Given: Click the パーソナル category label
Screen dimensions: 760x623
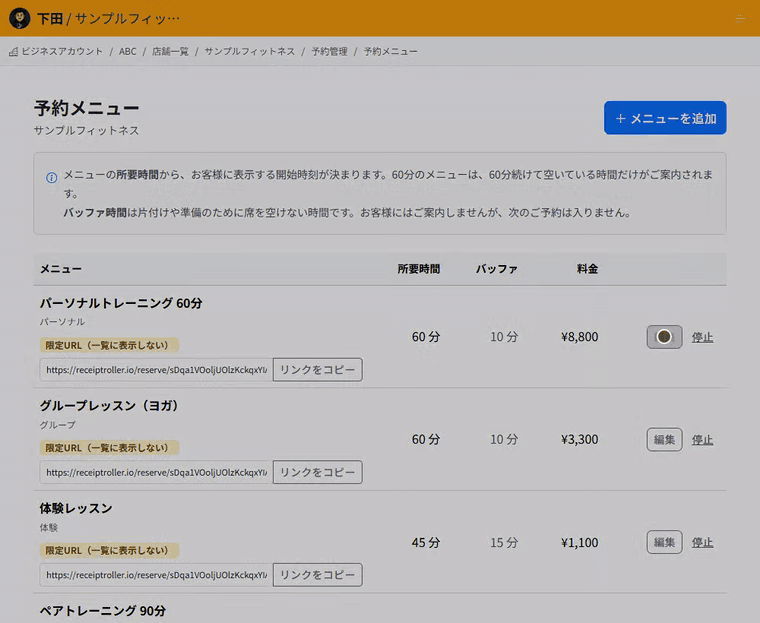Looking at the screenshot, I should coord(62,322).
